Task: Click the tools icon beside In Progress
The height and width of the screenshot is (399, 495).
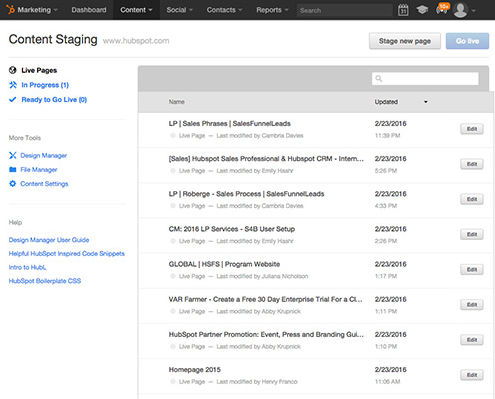Action: tap(13, 85)
